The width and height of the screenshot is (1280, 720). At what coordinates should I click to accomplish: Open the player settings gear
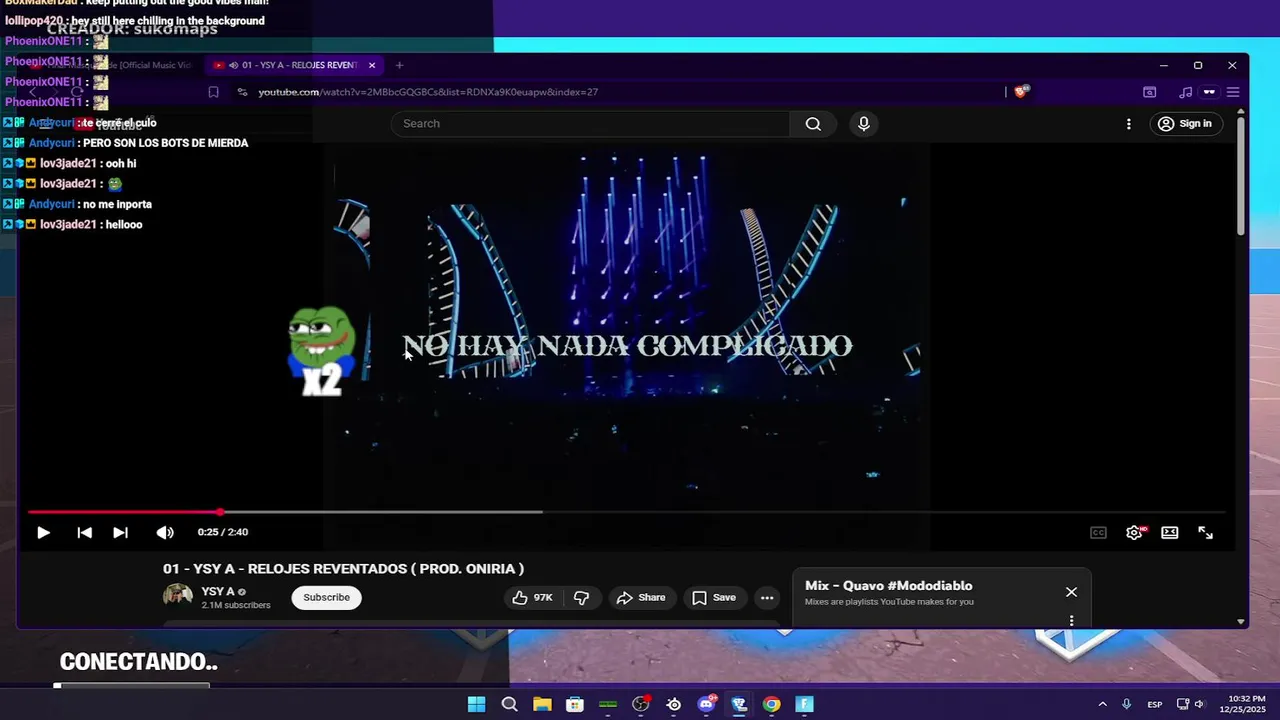tap(1134, 533)
